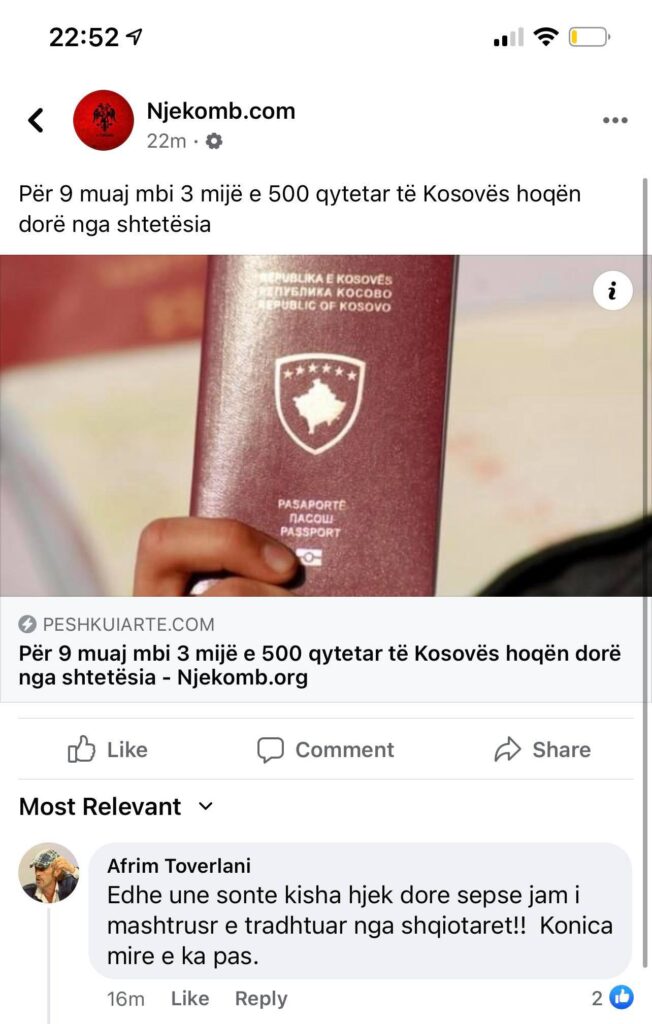Open the PESHKUIARTE.COM article headline link
Viewport: 652px width, 1024px height.
click(x=319, y=665)
